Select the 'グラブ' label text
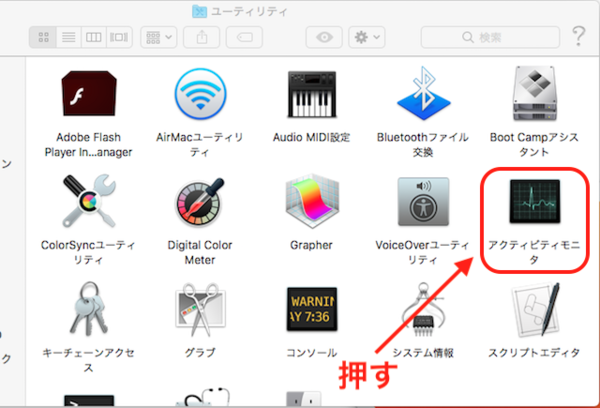The height and width of the screenshot is (408, 600). pyautogui.click(x=200, y=353)
